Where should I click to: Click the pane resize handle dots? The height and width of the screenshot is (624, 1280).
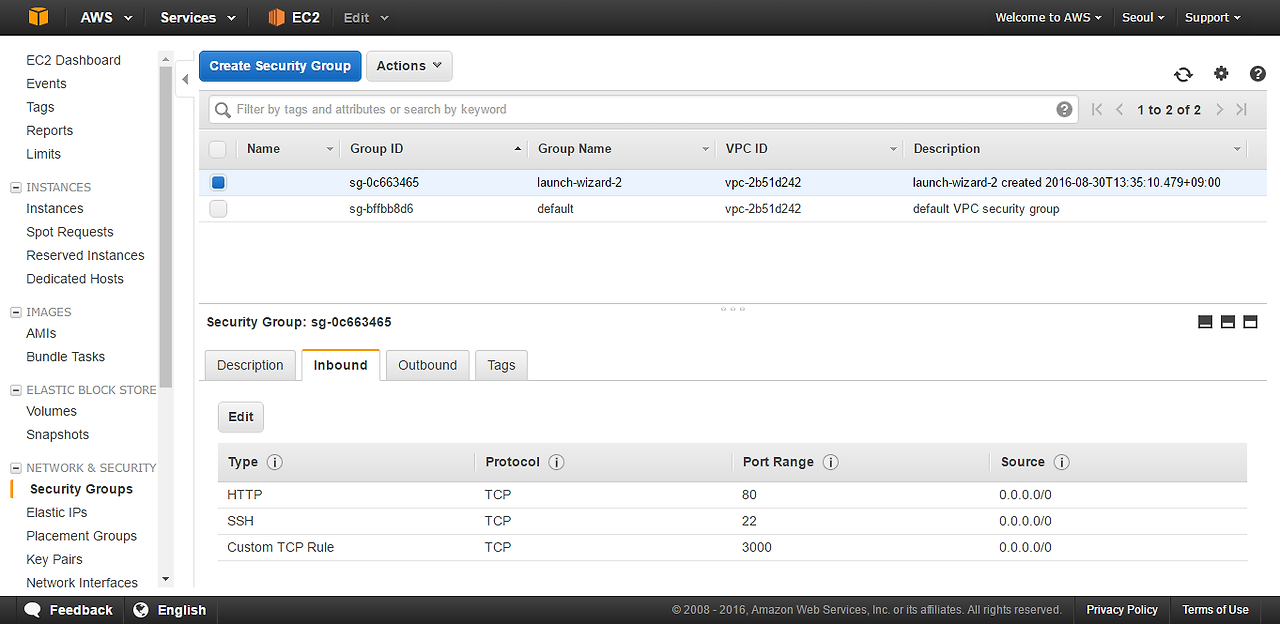pyautogui.click(x=733, y=309)
